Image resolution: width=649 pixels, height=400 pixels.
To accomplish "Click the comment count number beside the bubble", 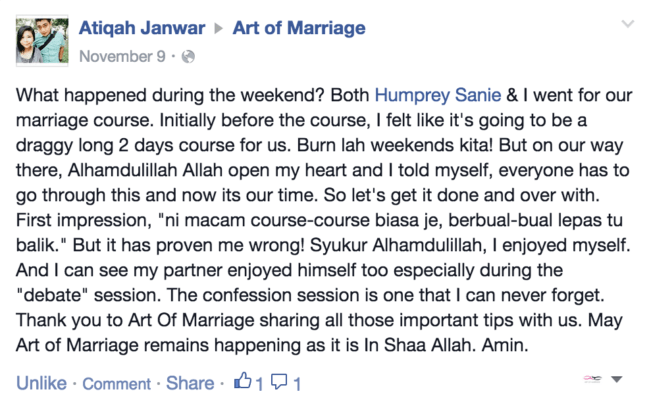I will 297,384.
